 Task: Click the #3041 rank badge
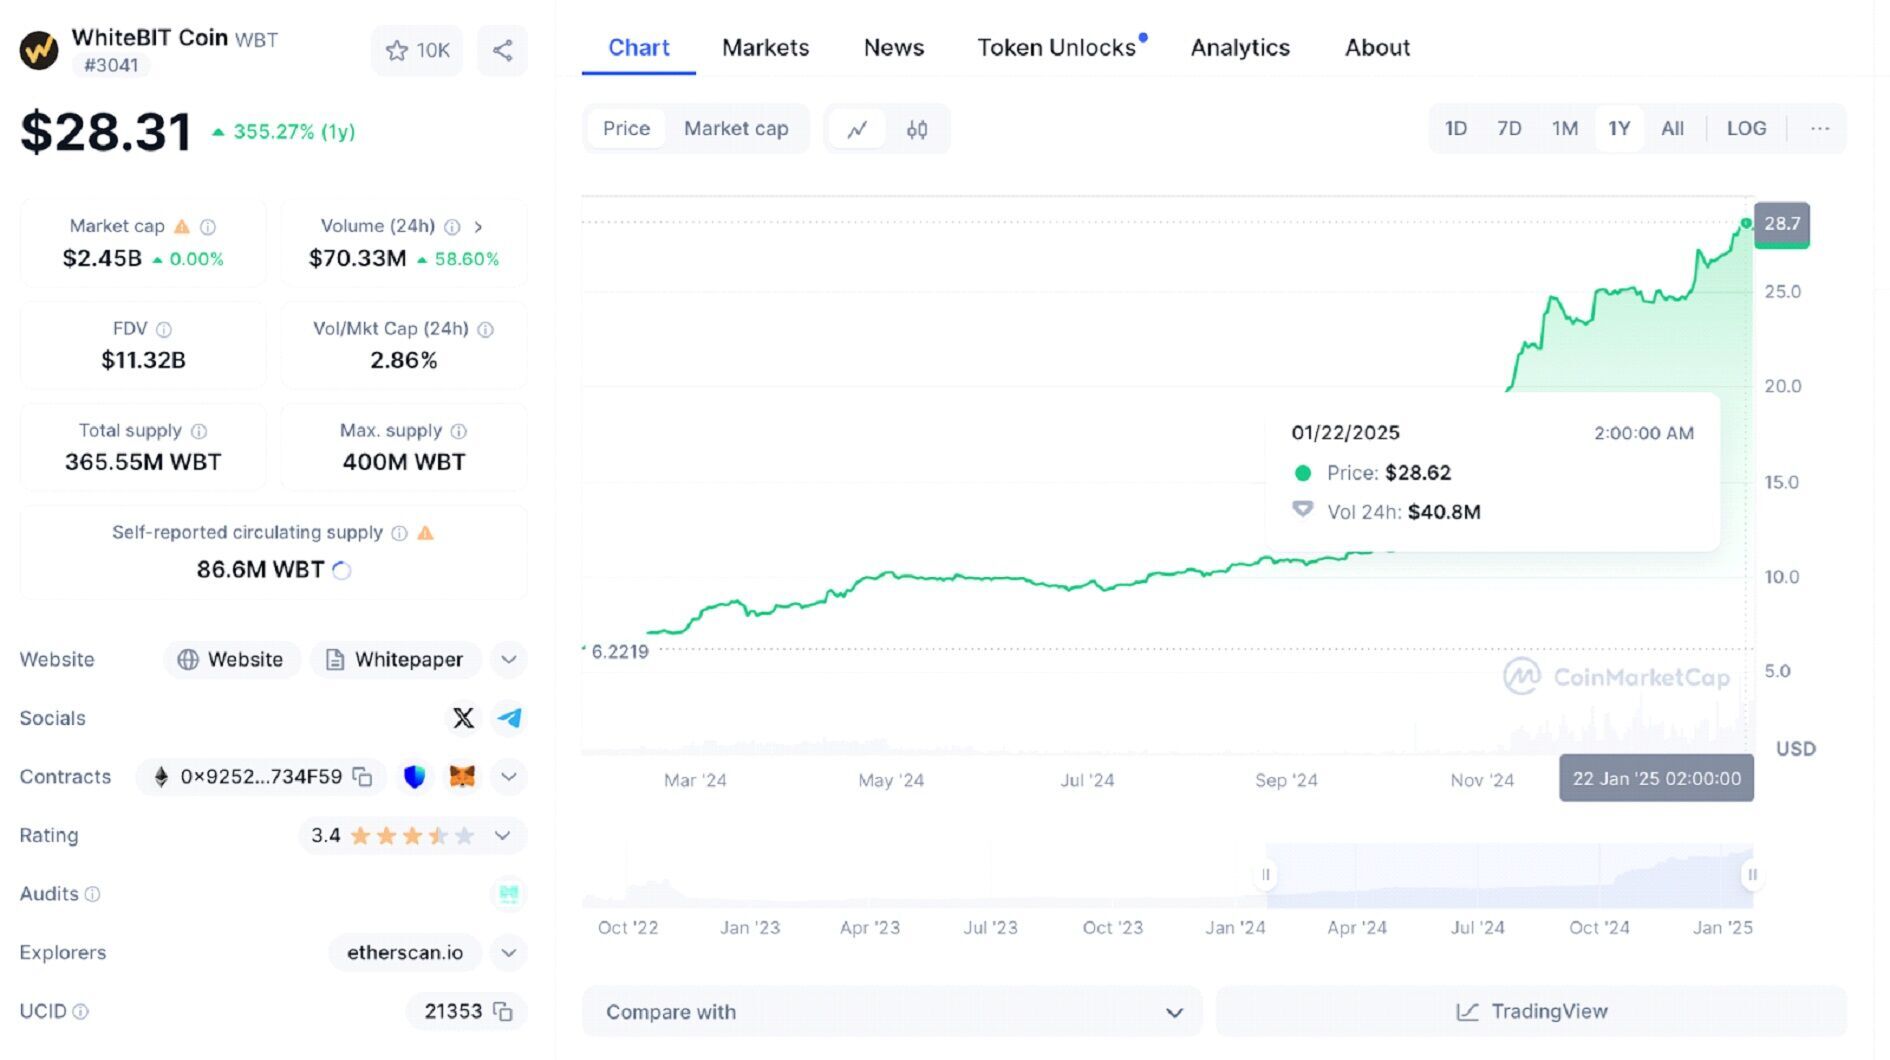[x=111, y=65]
